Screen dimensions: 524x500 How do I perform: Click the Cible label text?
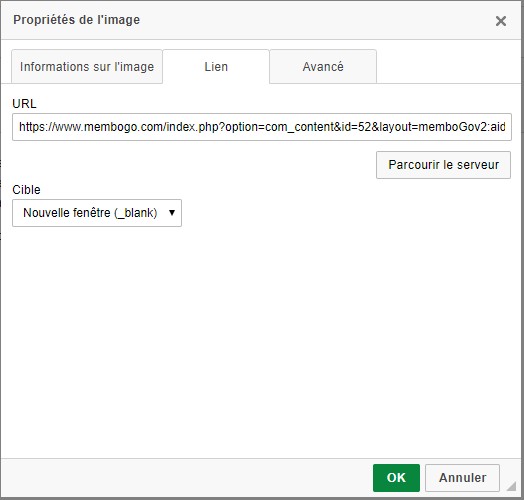(26, 190)
